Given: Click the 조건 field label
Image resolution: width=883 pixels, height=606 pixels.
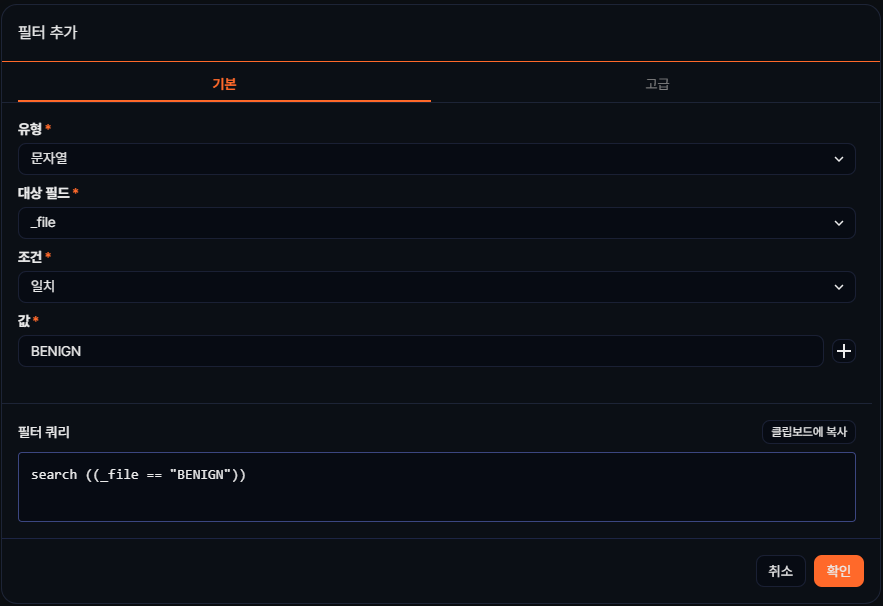Looking at the screenshot, I should point(30,256).
